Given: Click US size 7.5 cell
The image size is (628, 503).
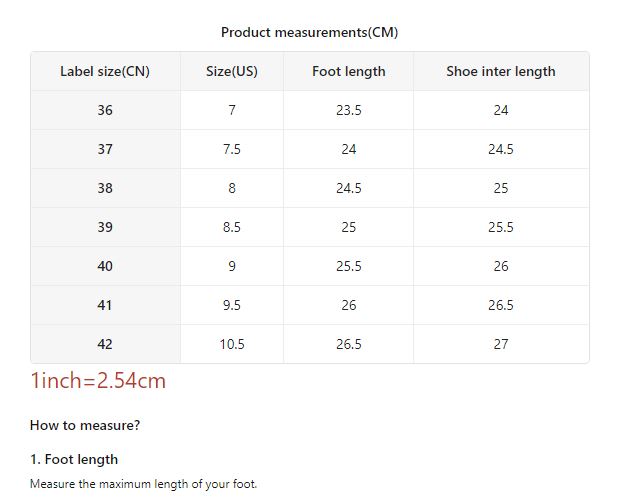Looking at the screenshot, I should pos(232,149).
